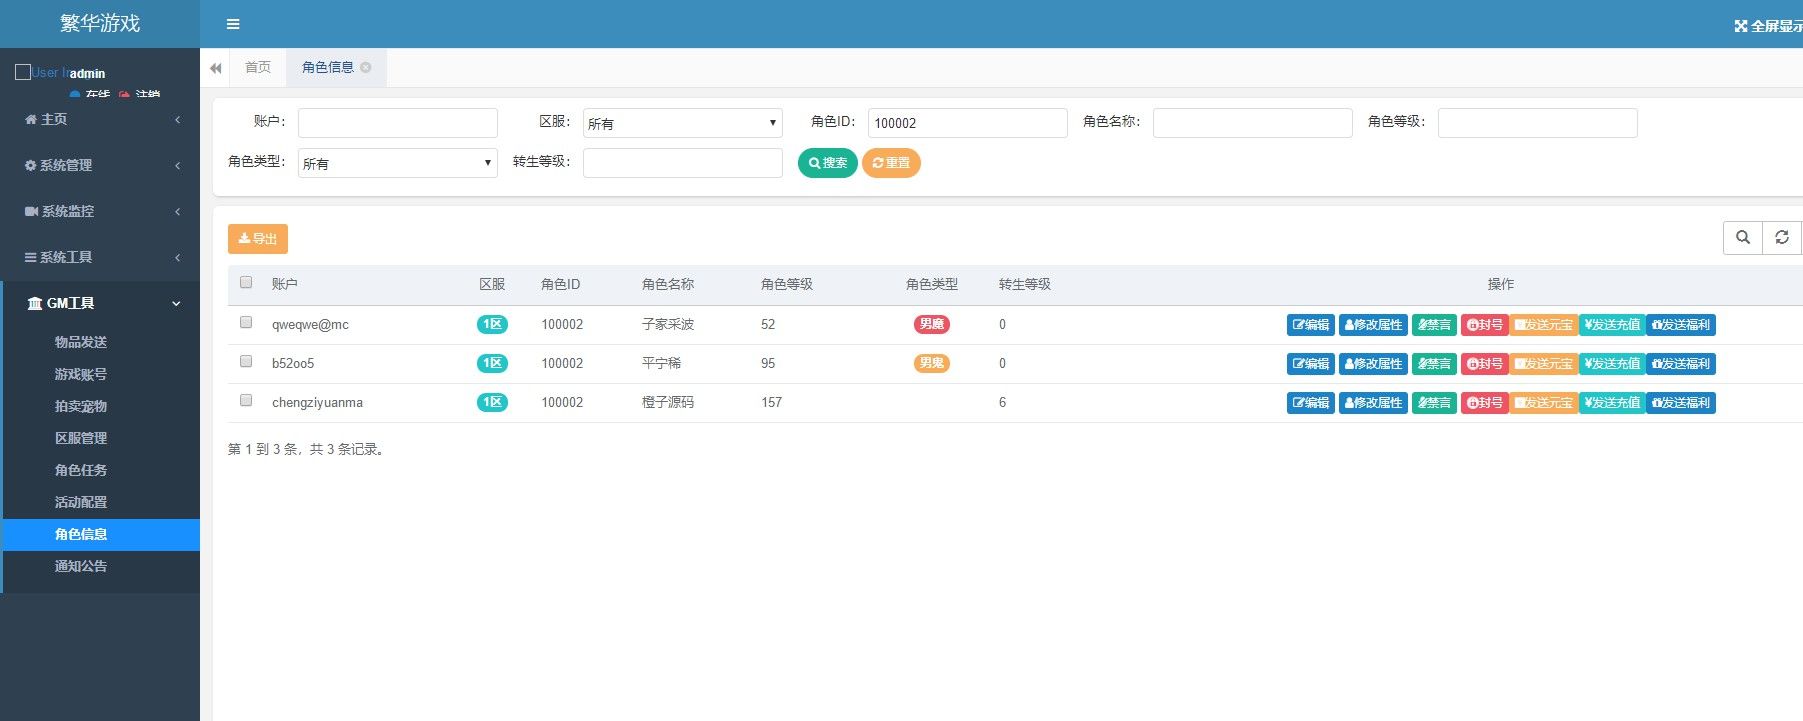Click 发送充值 for chengziyuanma
This screenshot has width=1803, height=721.
(1612, 403)
